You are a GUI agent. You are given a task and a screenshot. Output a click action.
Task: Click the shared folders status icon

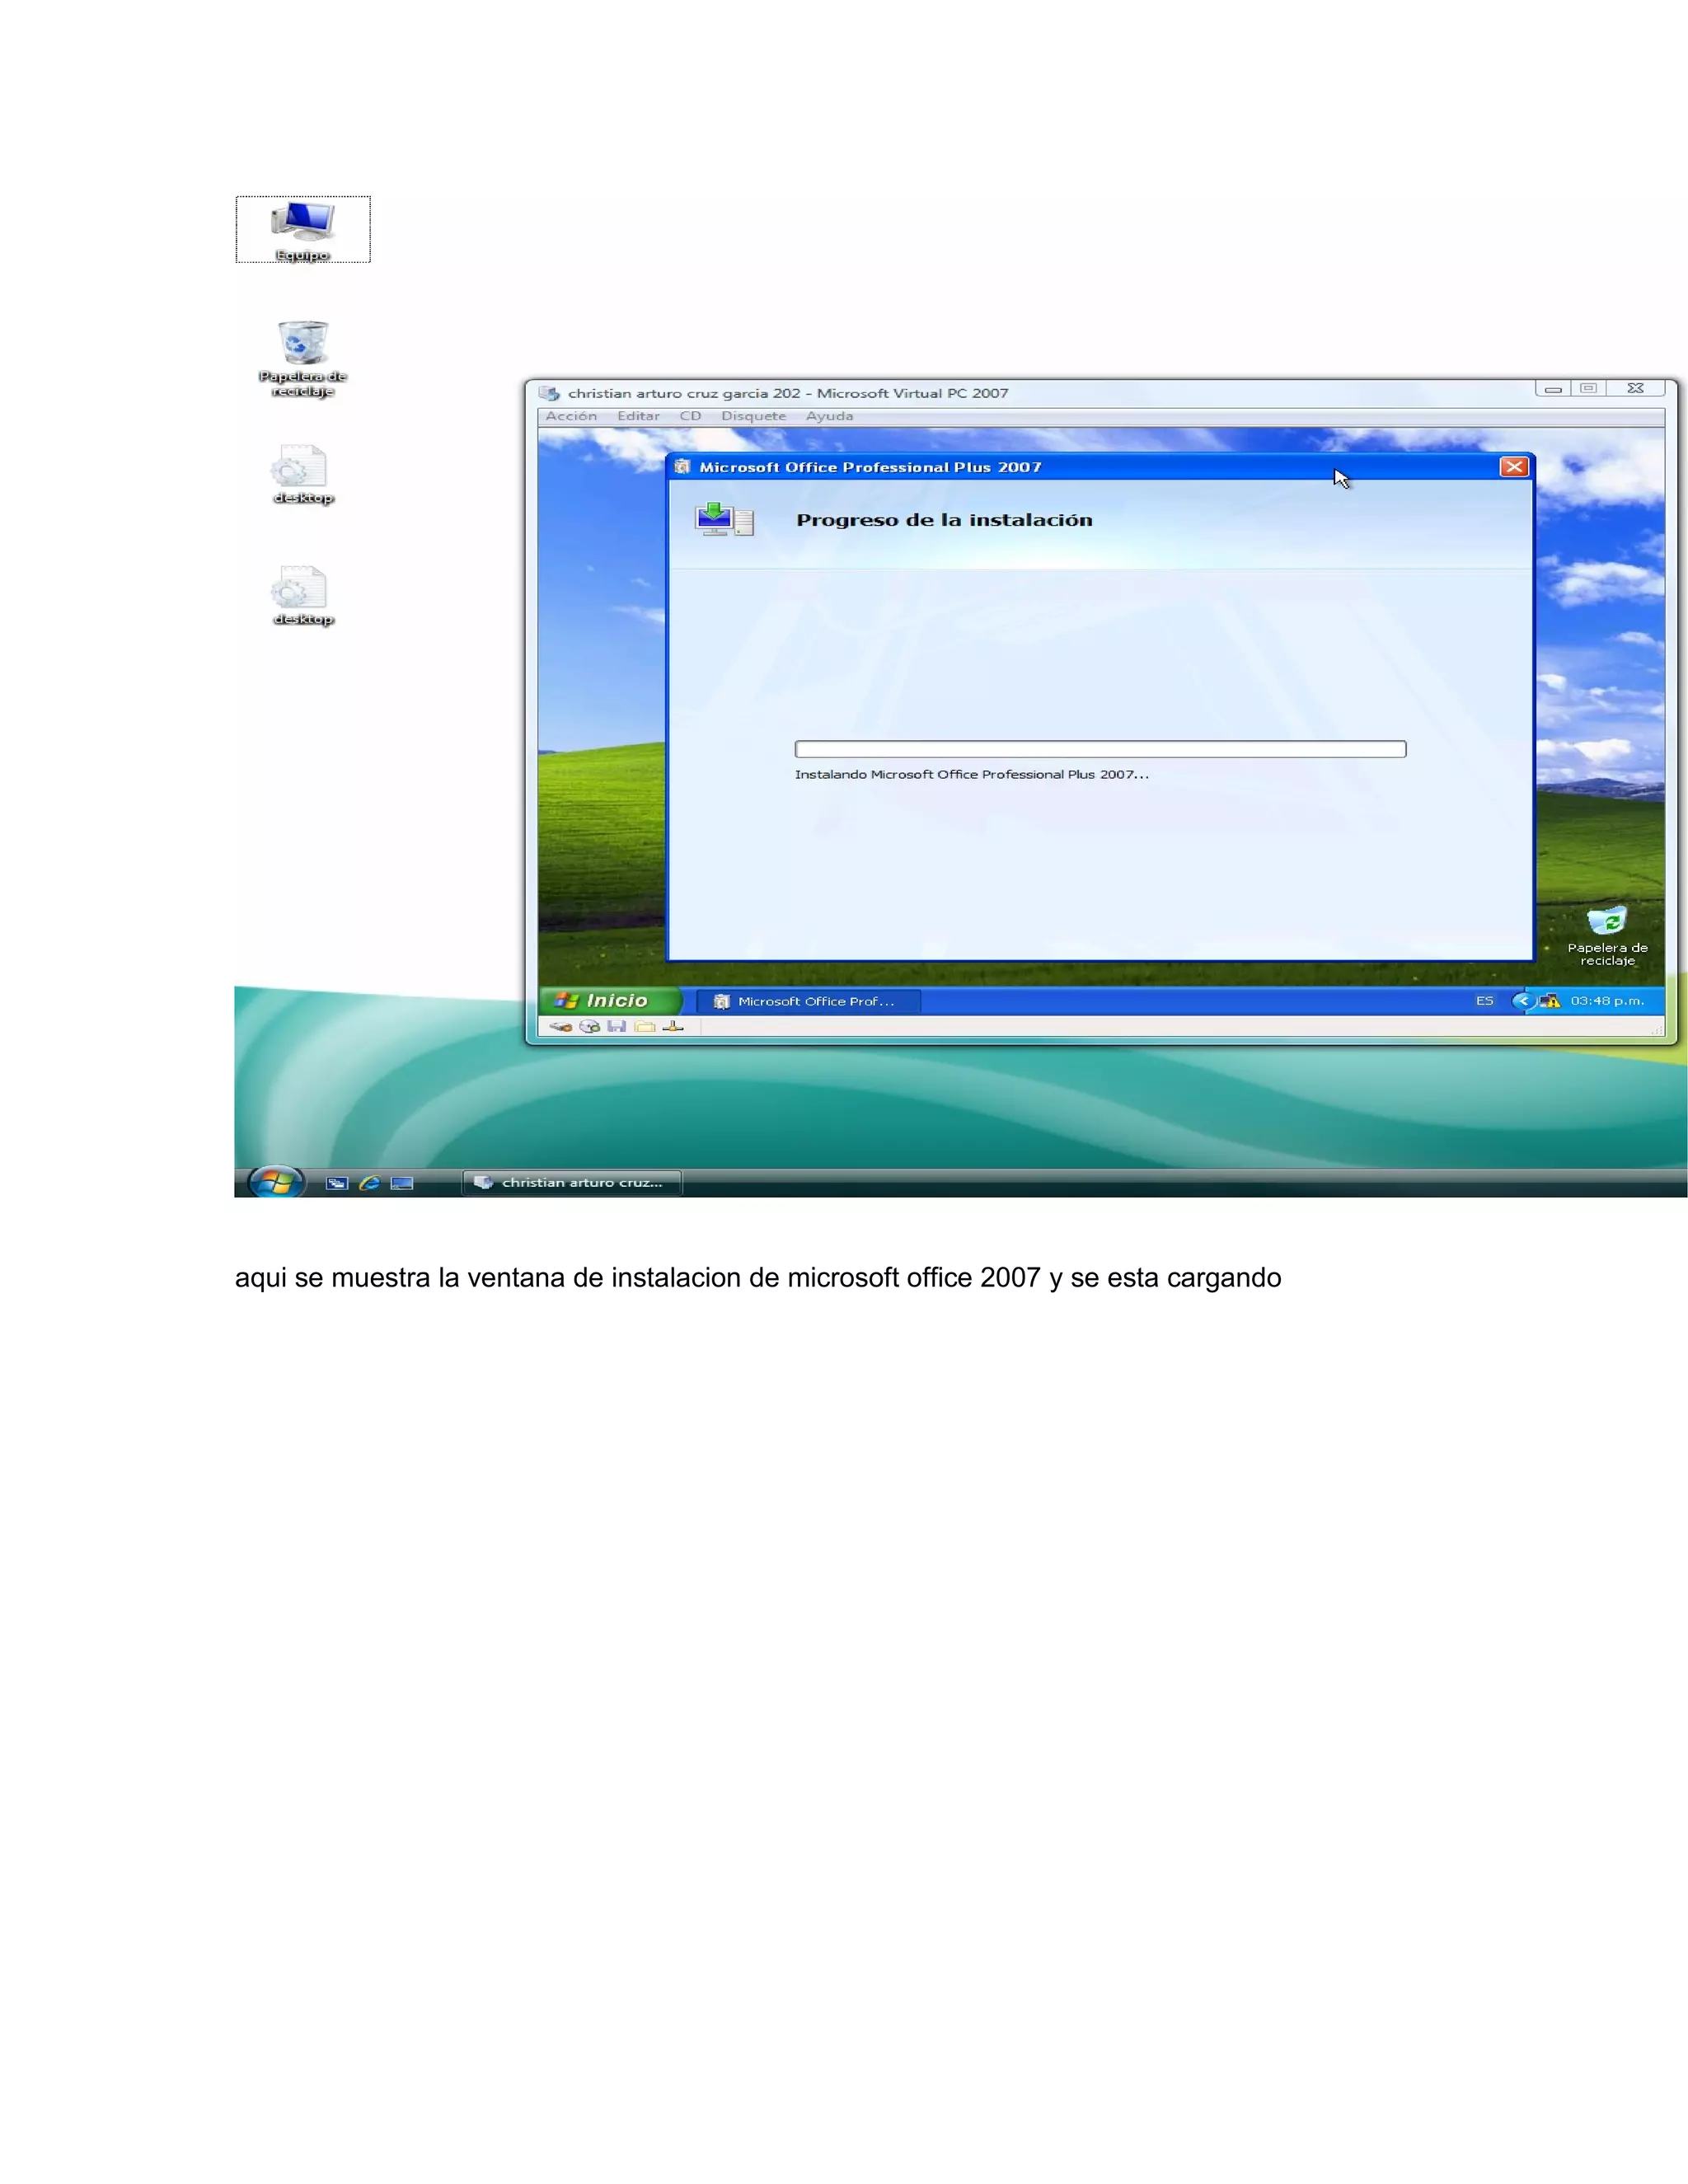(644, 1026)
